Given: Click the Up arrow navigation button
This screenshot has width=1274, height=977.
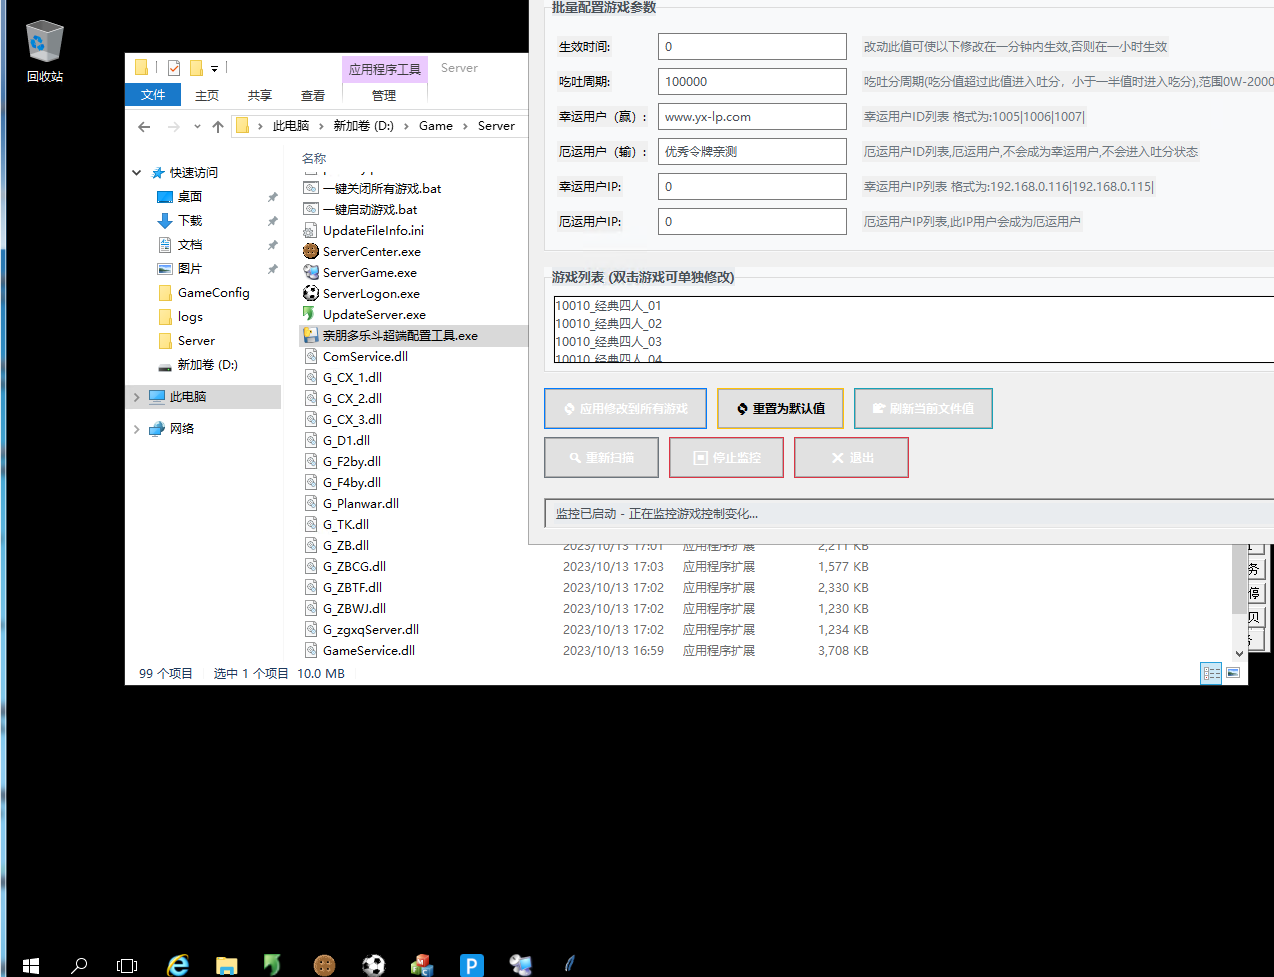Looking at the screenshot, I should tap(218, 127).
